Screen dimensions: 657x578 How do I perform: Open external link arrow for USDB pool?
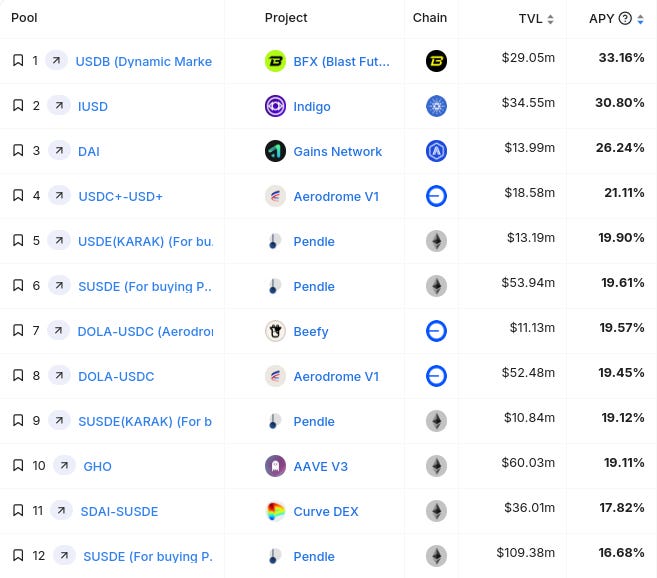tap(57, 60)
